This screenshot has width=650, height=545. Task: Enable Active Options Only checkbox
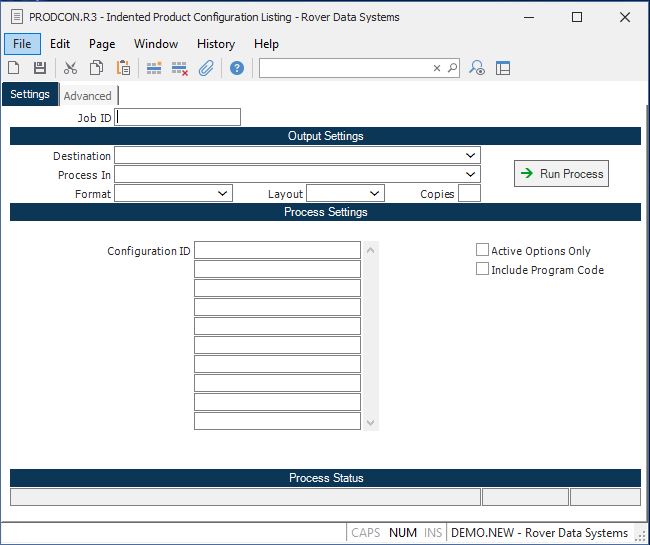[483, 251]
